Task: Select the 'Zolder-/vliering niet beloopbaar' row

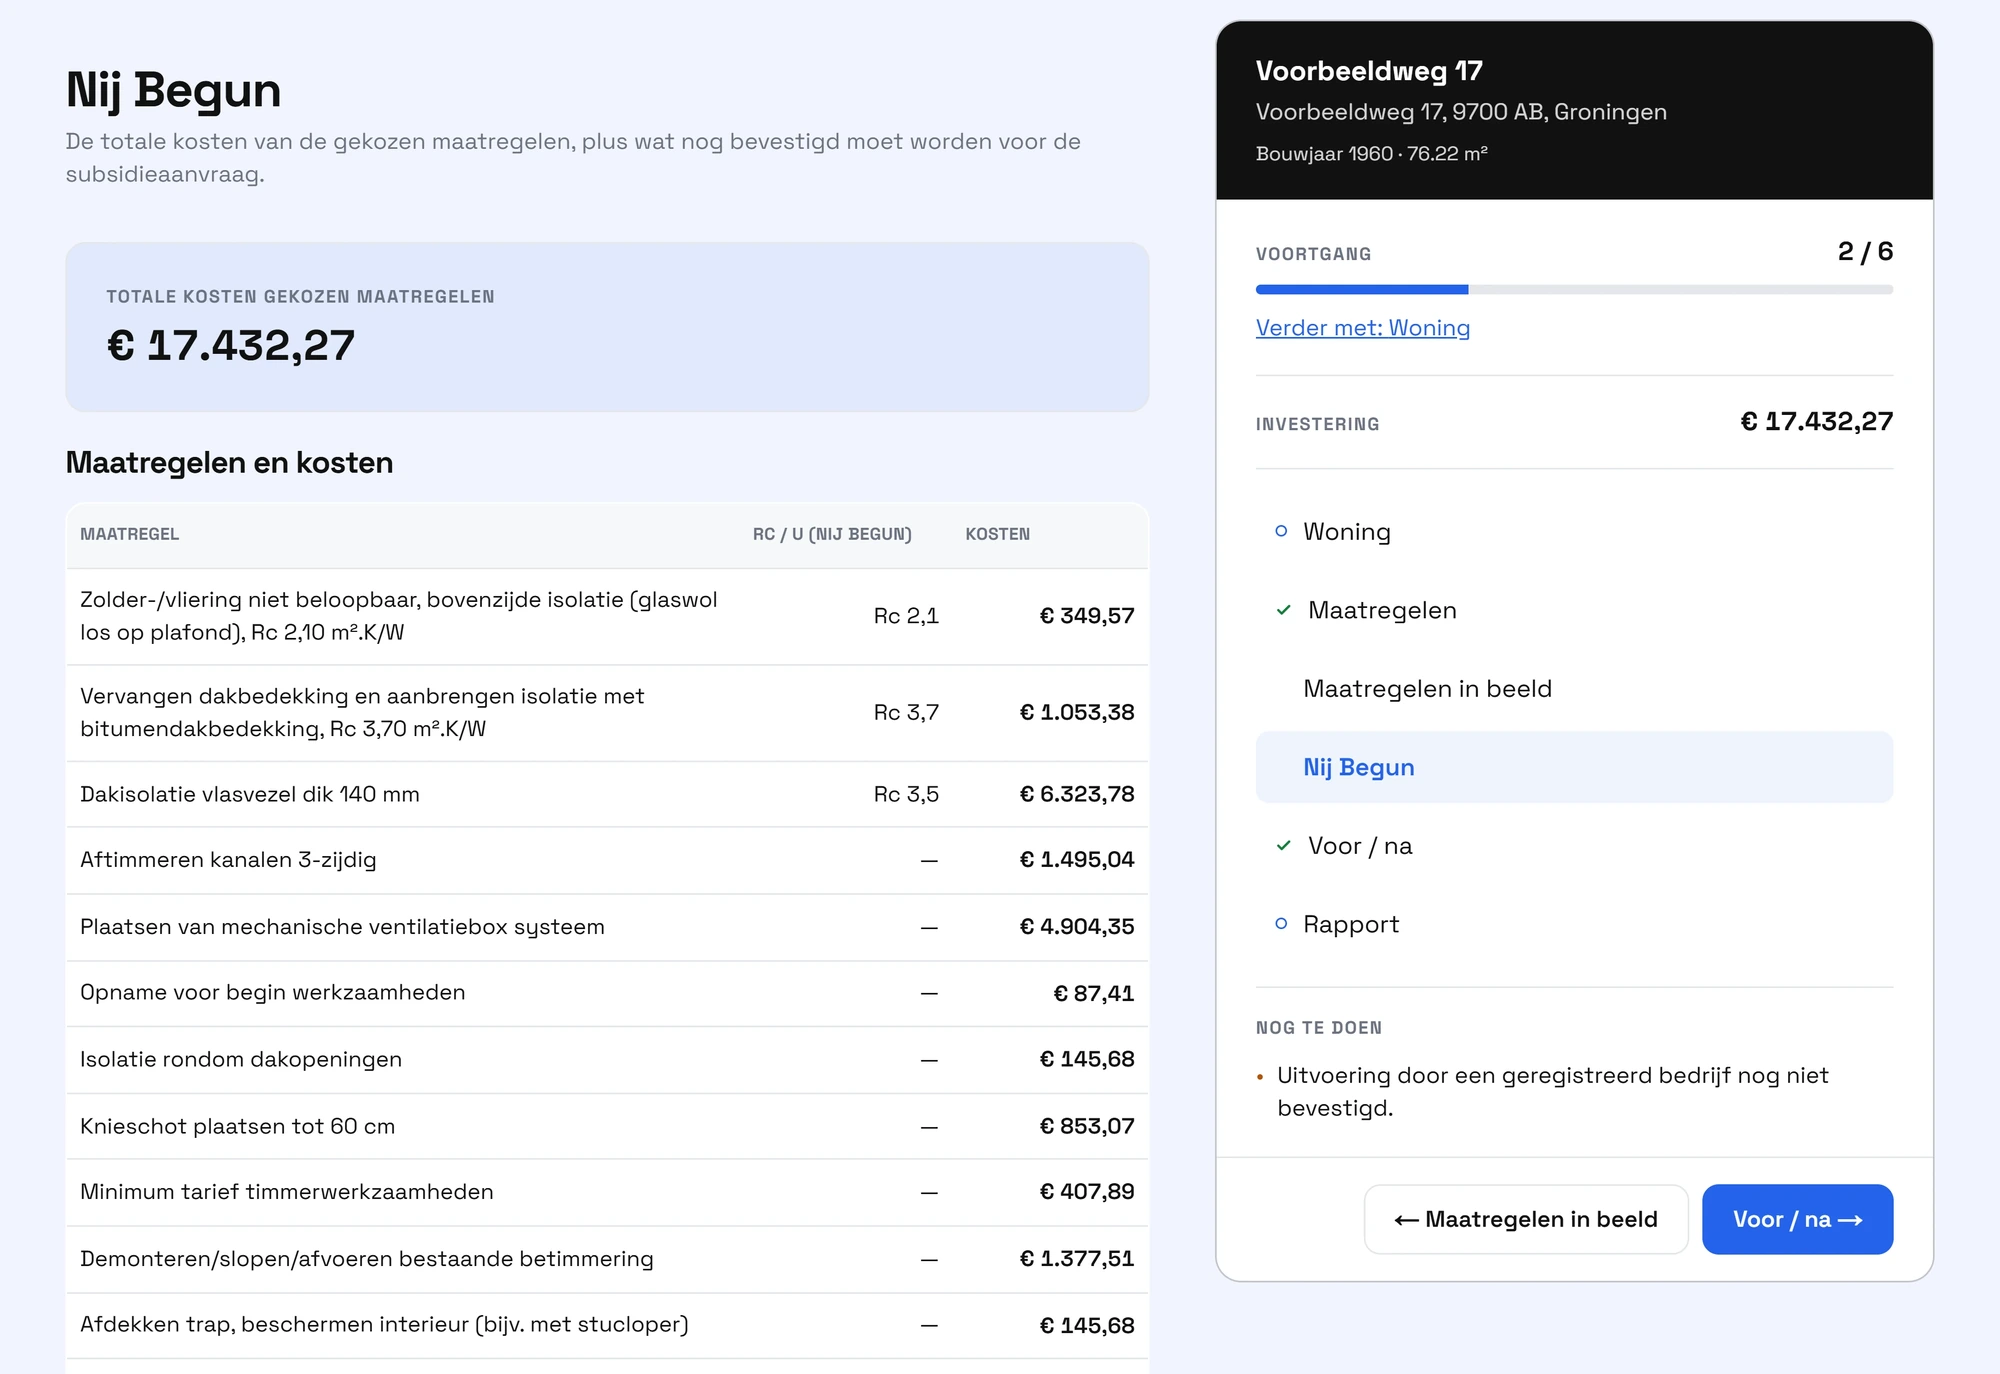Action: coord(607,616)
